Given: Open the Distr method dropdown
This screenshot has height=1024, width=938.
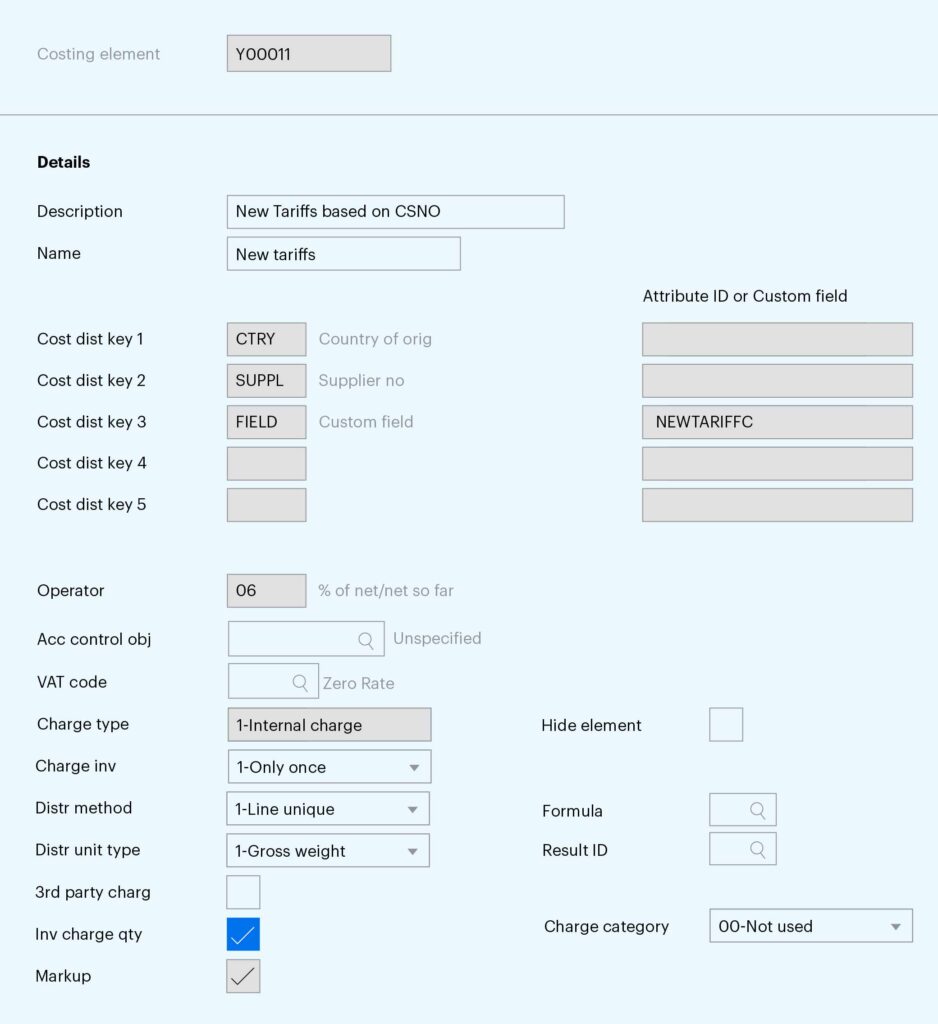Looking at the screenshot, I should coord(328,808).
